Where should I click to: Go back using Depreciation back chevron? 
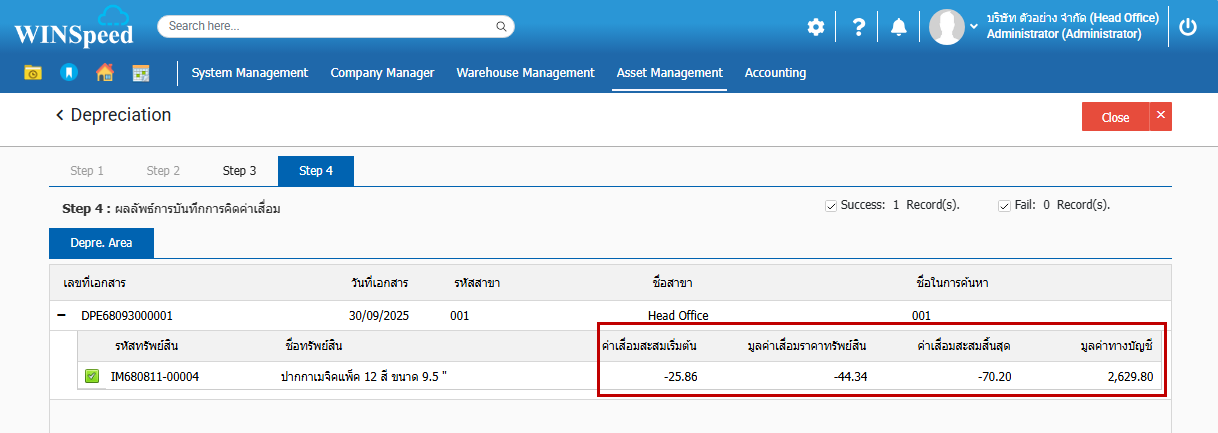60,115
